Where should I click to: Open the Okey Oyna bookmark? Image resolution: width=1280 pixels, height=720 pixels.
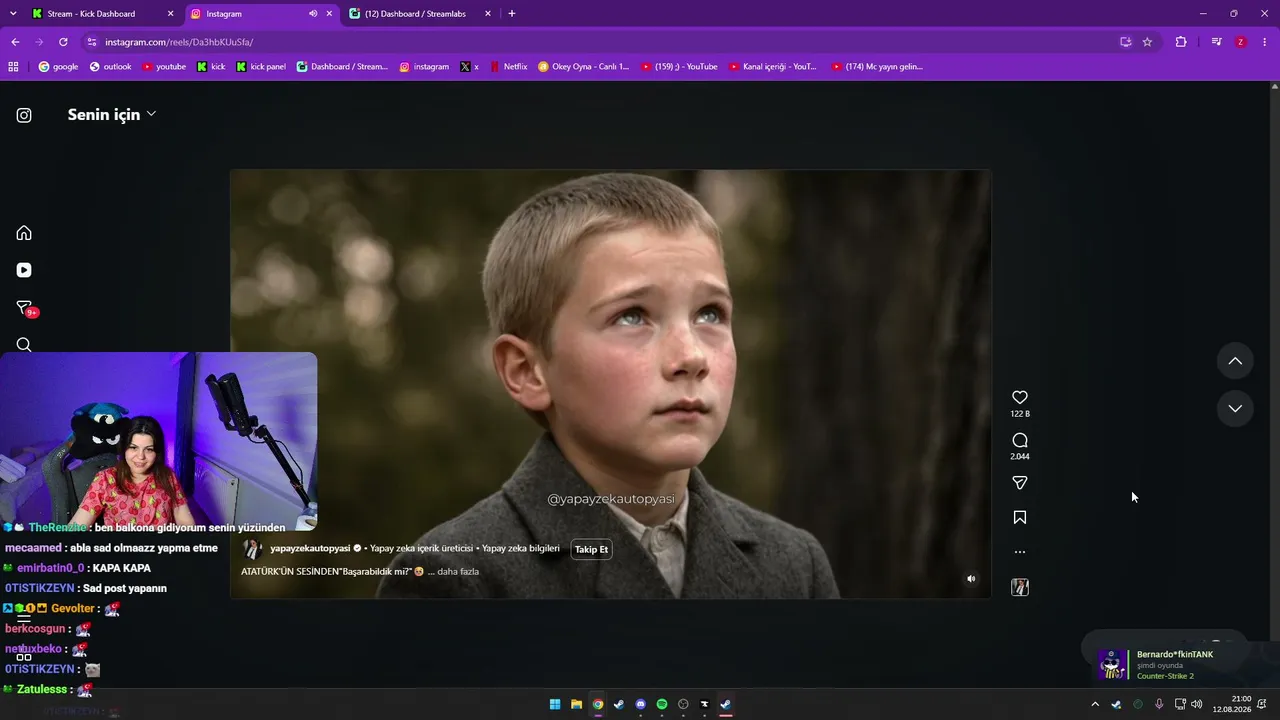click(584, 67)
